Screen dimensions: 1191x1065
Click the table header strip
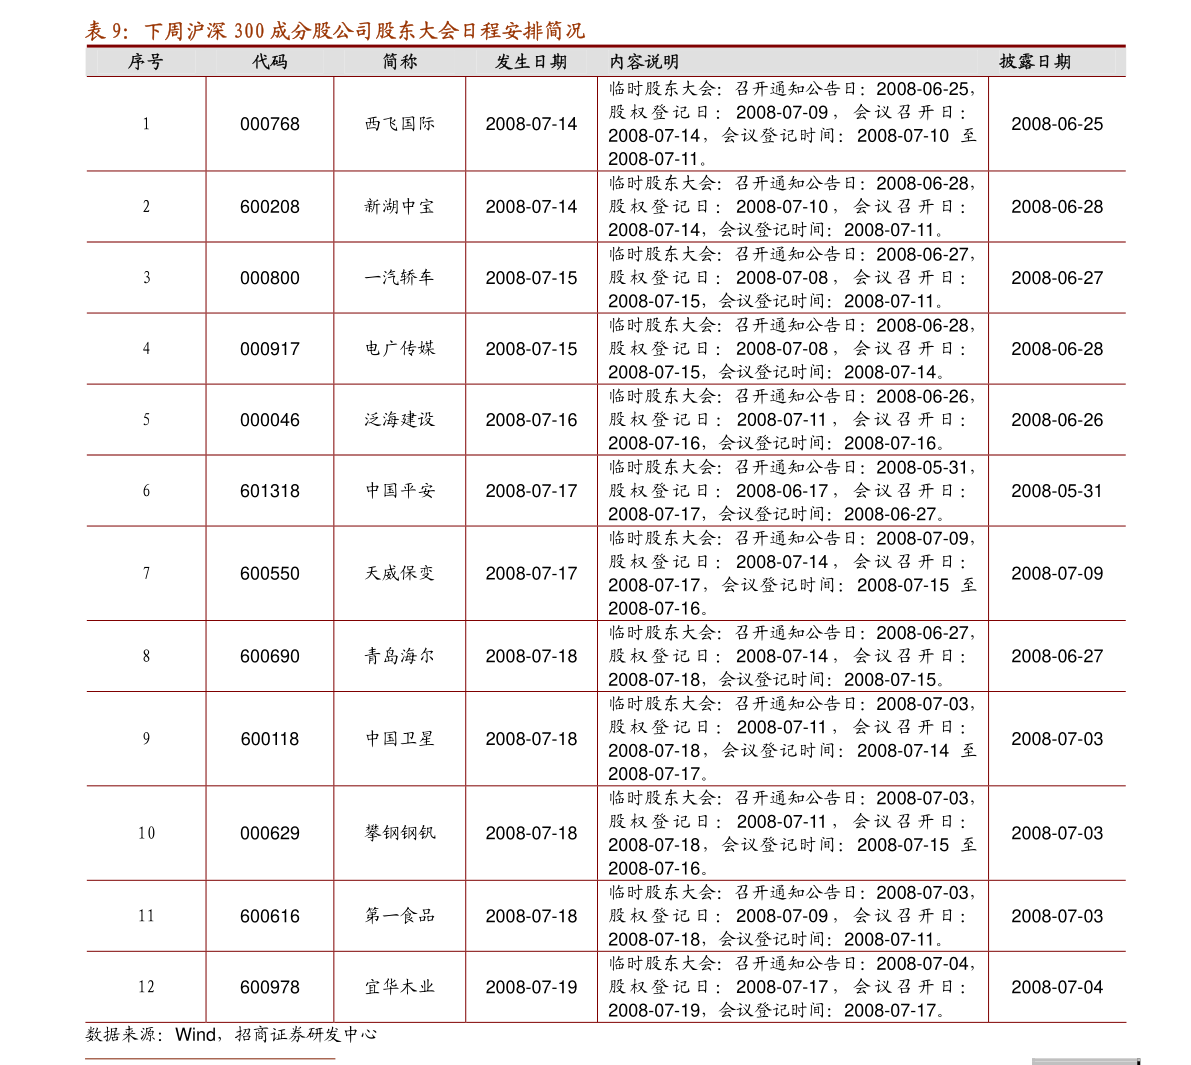pos(600,61)
